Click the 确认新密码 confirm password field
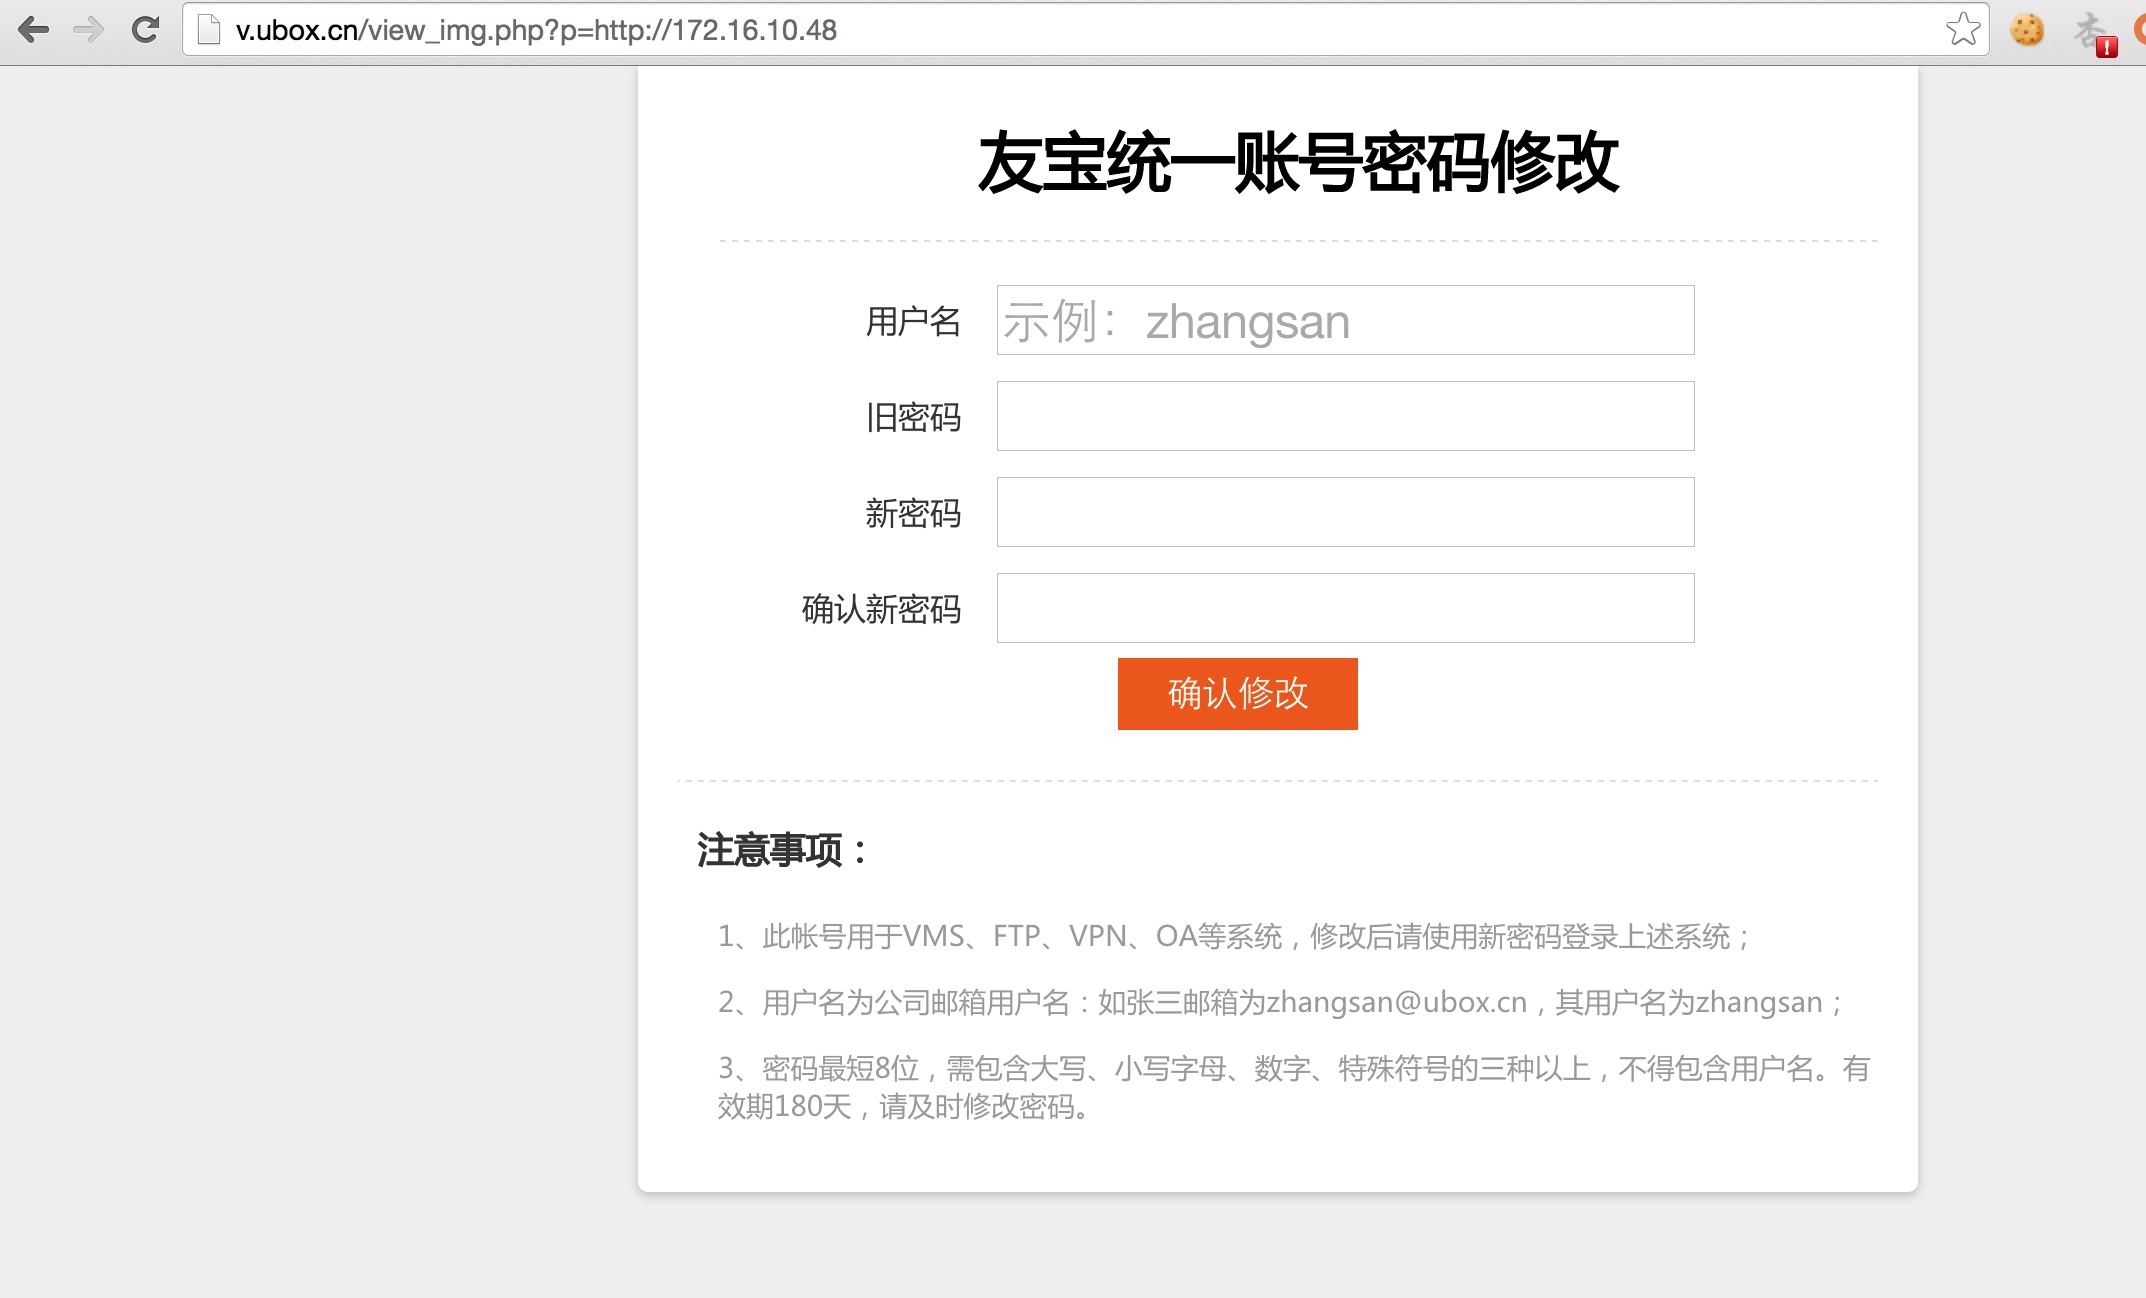 point(1345,608)
